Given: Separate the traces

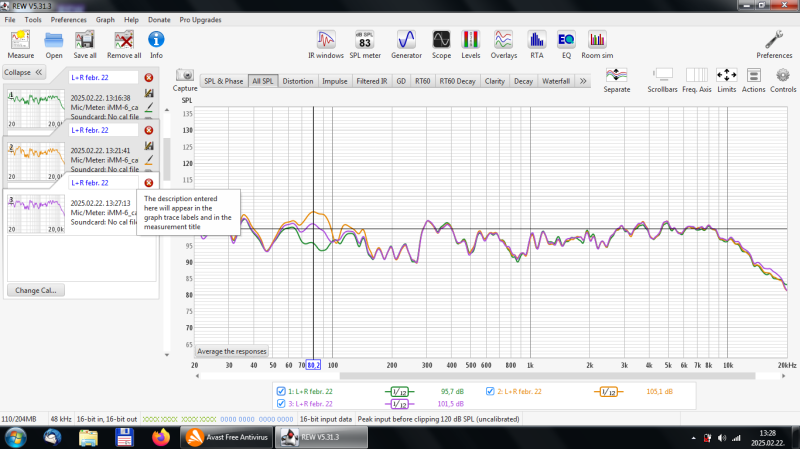Looking at the screenshot, I should point(616,80).
